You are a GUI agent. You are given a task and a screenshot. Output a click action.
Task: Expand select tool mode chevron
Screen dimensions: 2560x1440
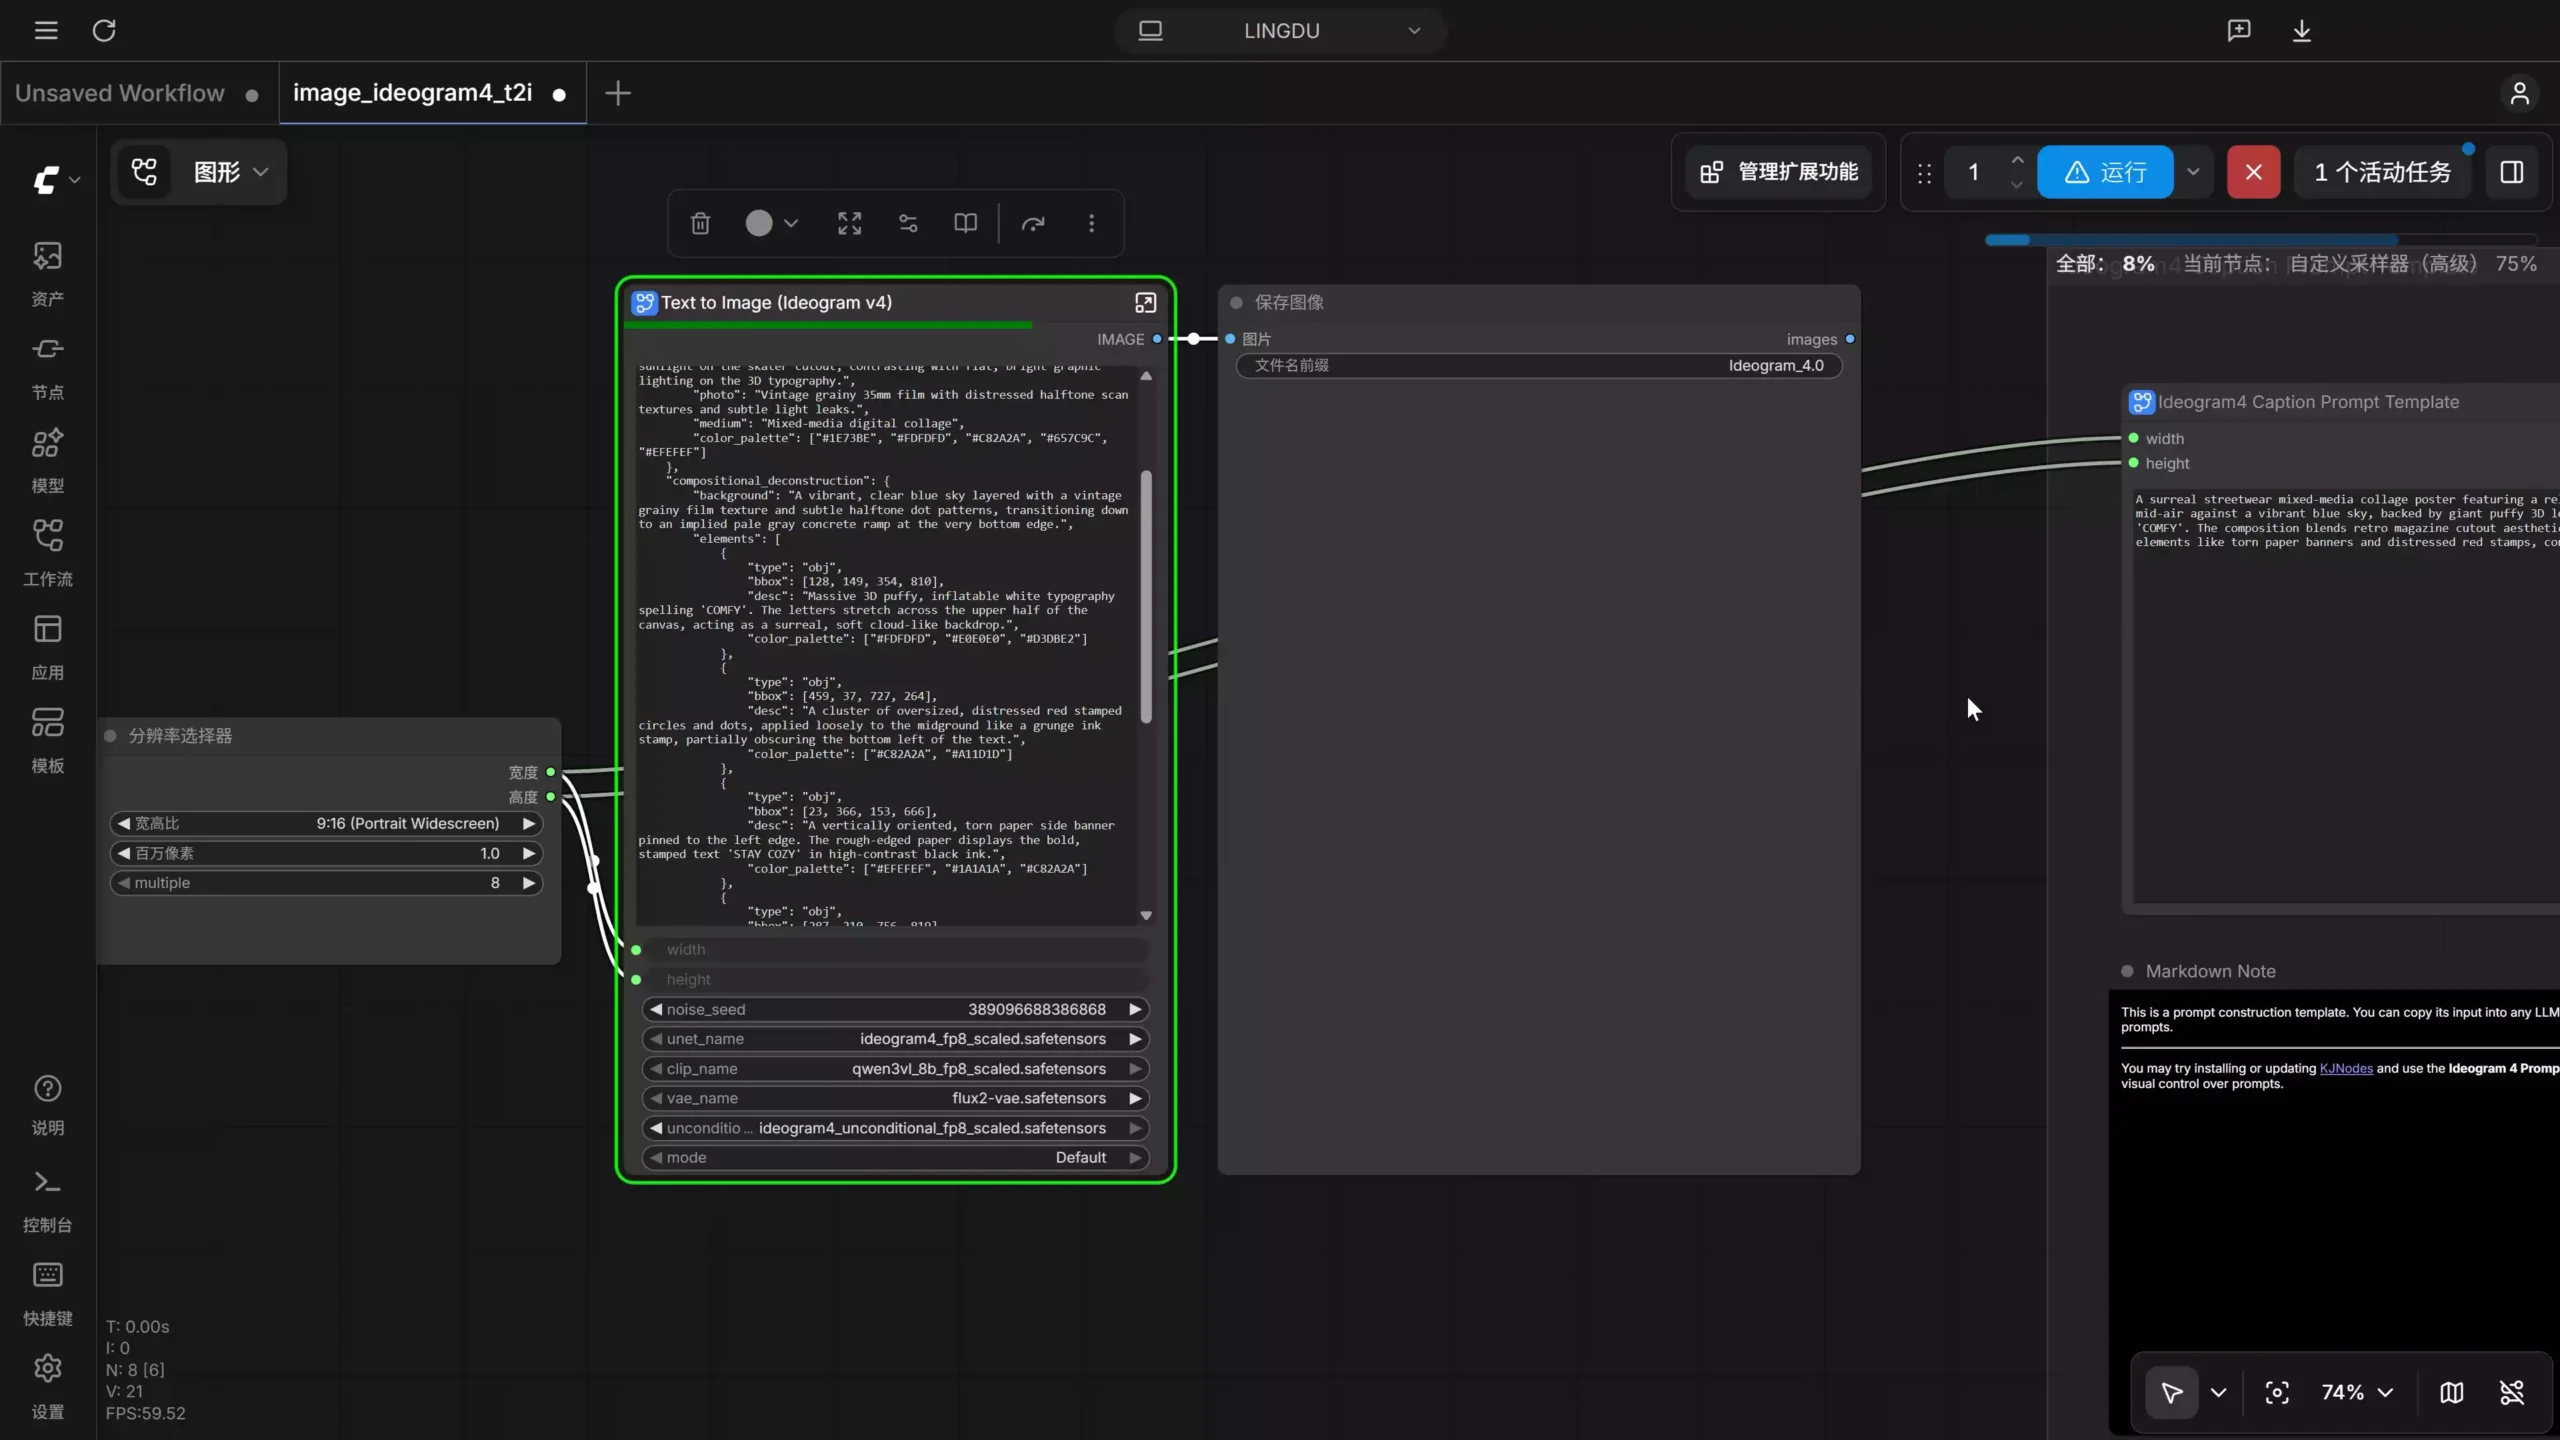coord(2218,1392)
